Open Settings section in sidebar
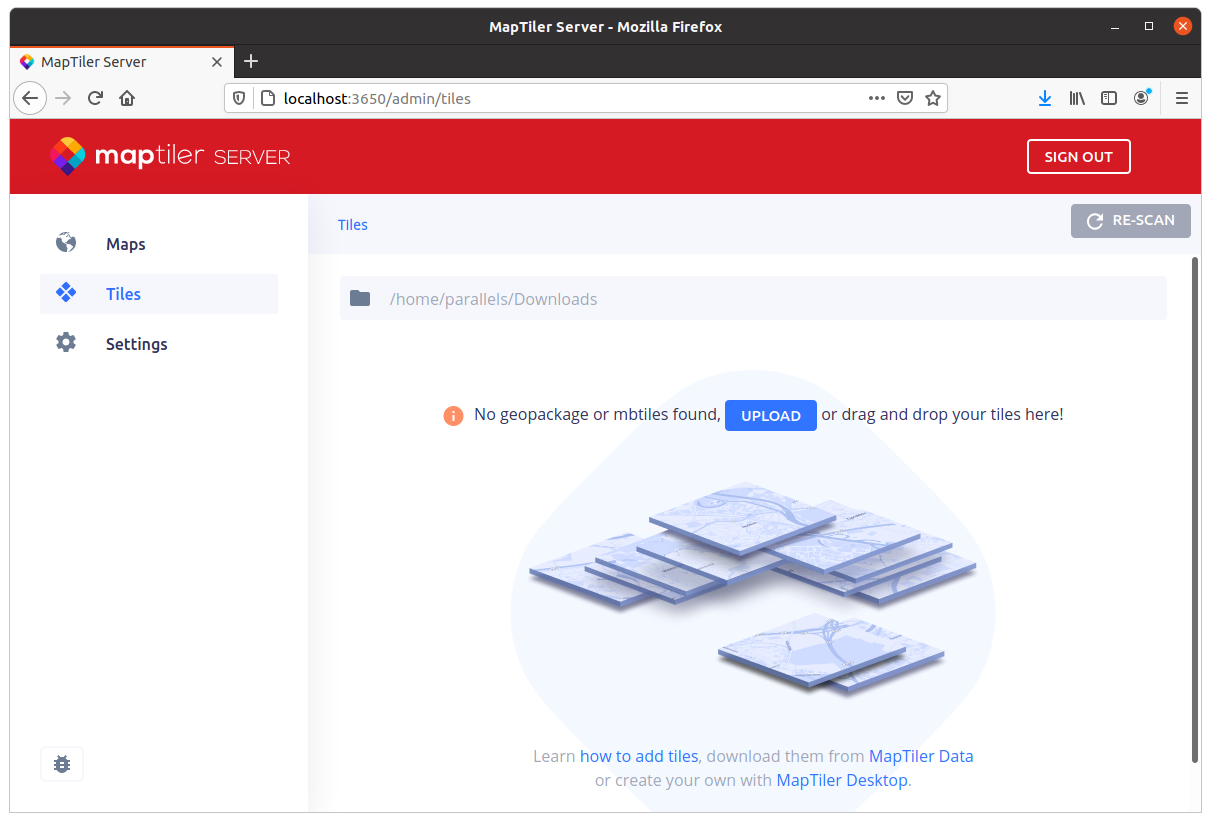 click(136, 344)
